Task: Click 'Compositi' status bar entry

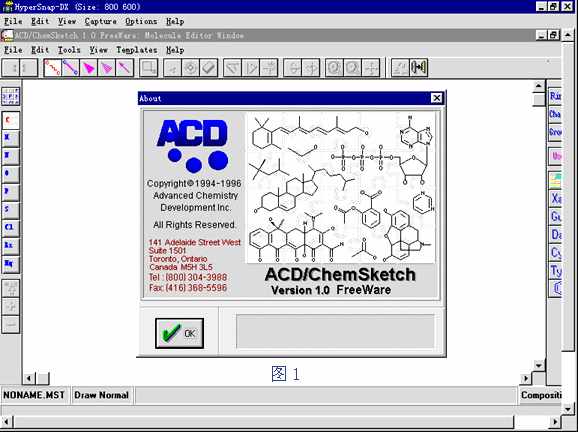Action: 540,395
